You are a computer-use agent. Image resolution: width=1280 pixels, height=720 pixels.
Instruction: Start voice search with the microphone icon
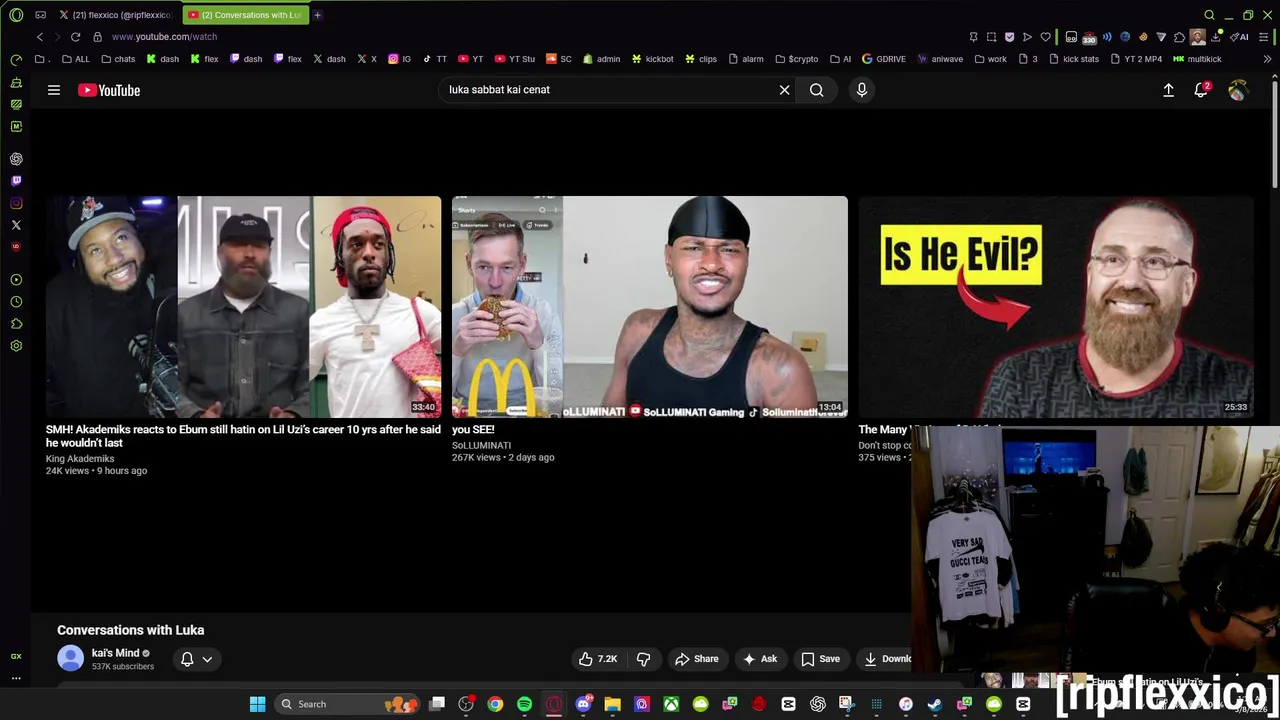coord(862,90)
